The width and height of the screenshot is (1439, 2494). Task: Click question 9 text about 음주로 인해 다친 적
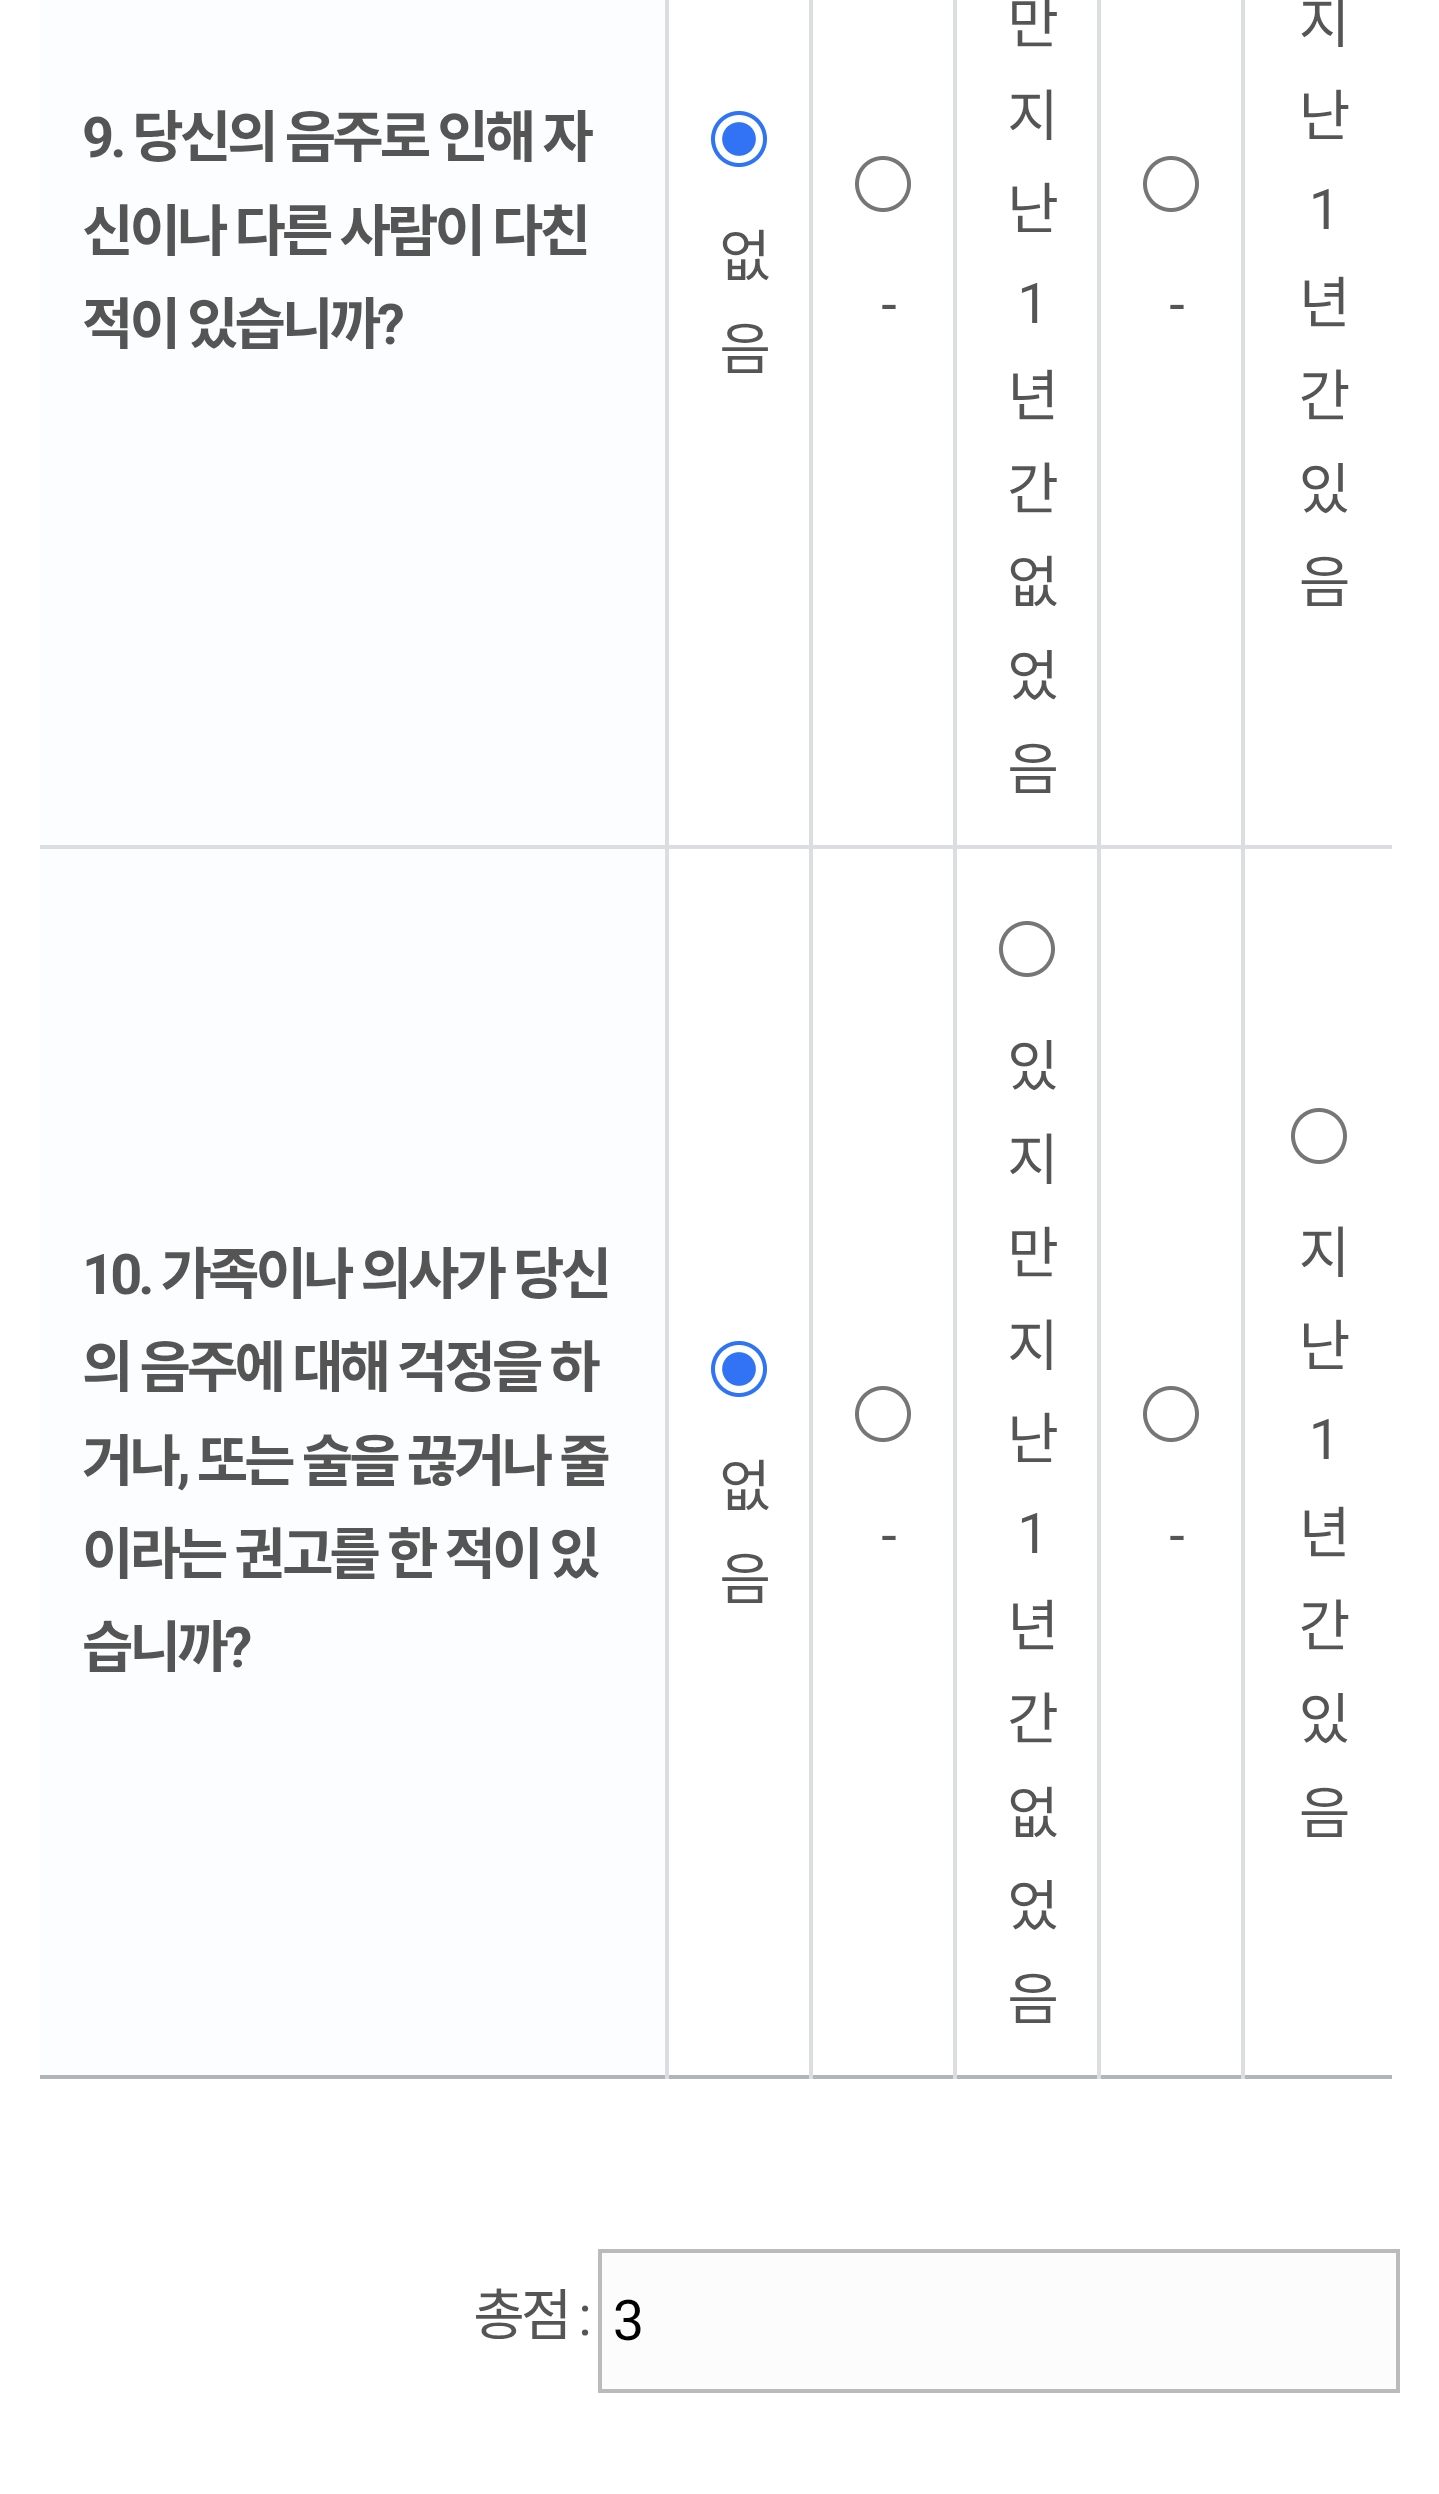pyautogui.click(x=338, y=230)
